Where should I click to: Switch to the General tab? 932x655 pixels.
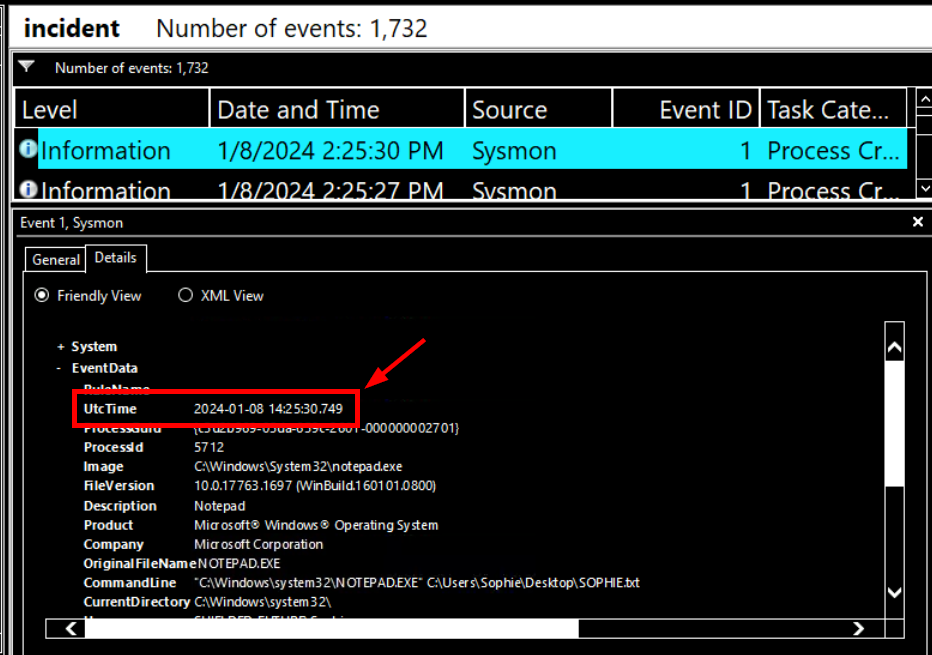coord(56,259)
